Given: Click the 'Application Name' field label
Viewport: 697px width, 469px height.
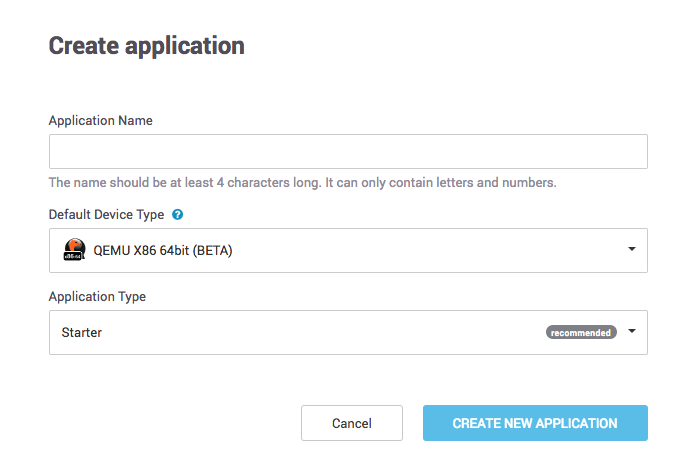Looking at the screenshot, I should coord(100,120).
